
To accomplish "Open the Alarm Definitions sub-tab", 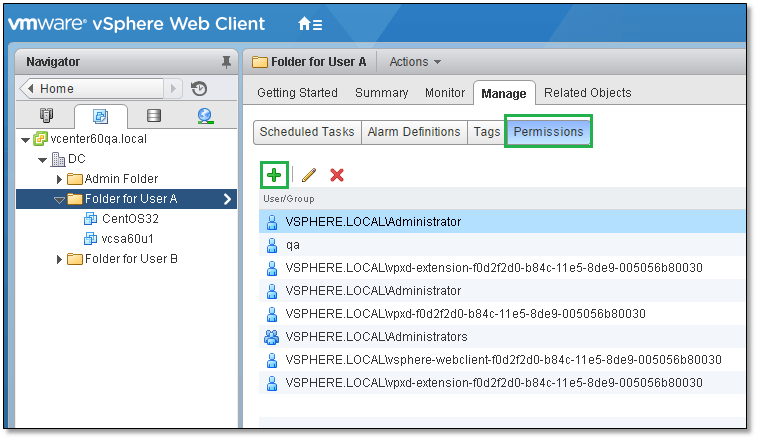I will point(414,132).
